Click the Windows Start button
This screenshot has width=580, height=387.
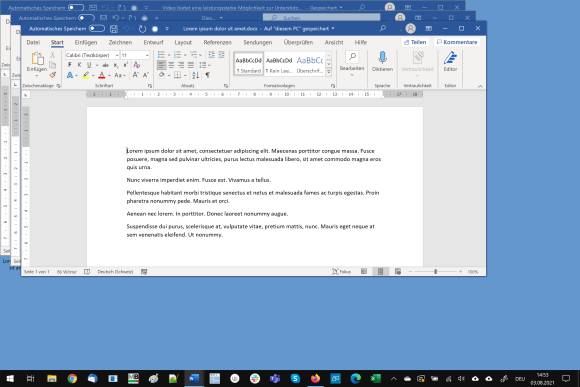(10, 378)
